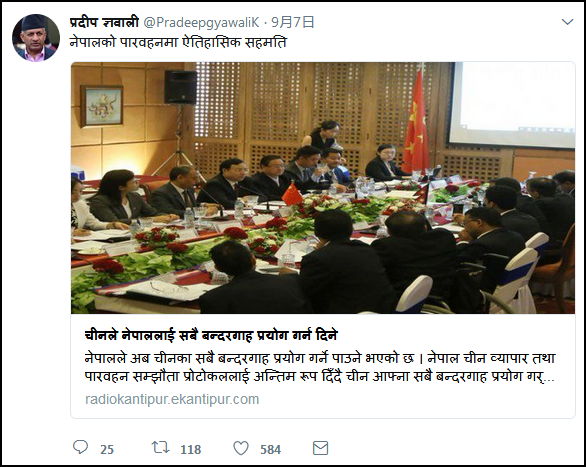This screenshot has width=586, height=467.
Task: Open the author's profile avatar photo
Action: pyautogui.click(x=36, y=38)
